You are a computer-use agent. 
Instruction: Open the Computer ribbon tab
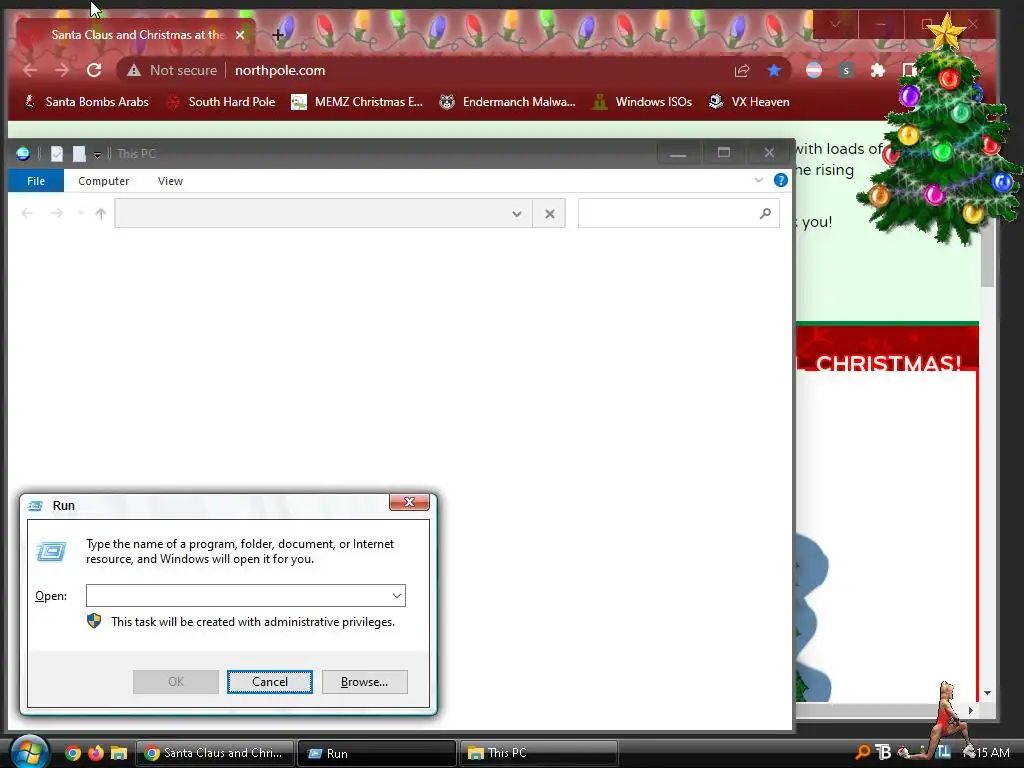[103, 181]
